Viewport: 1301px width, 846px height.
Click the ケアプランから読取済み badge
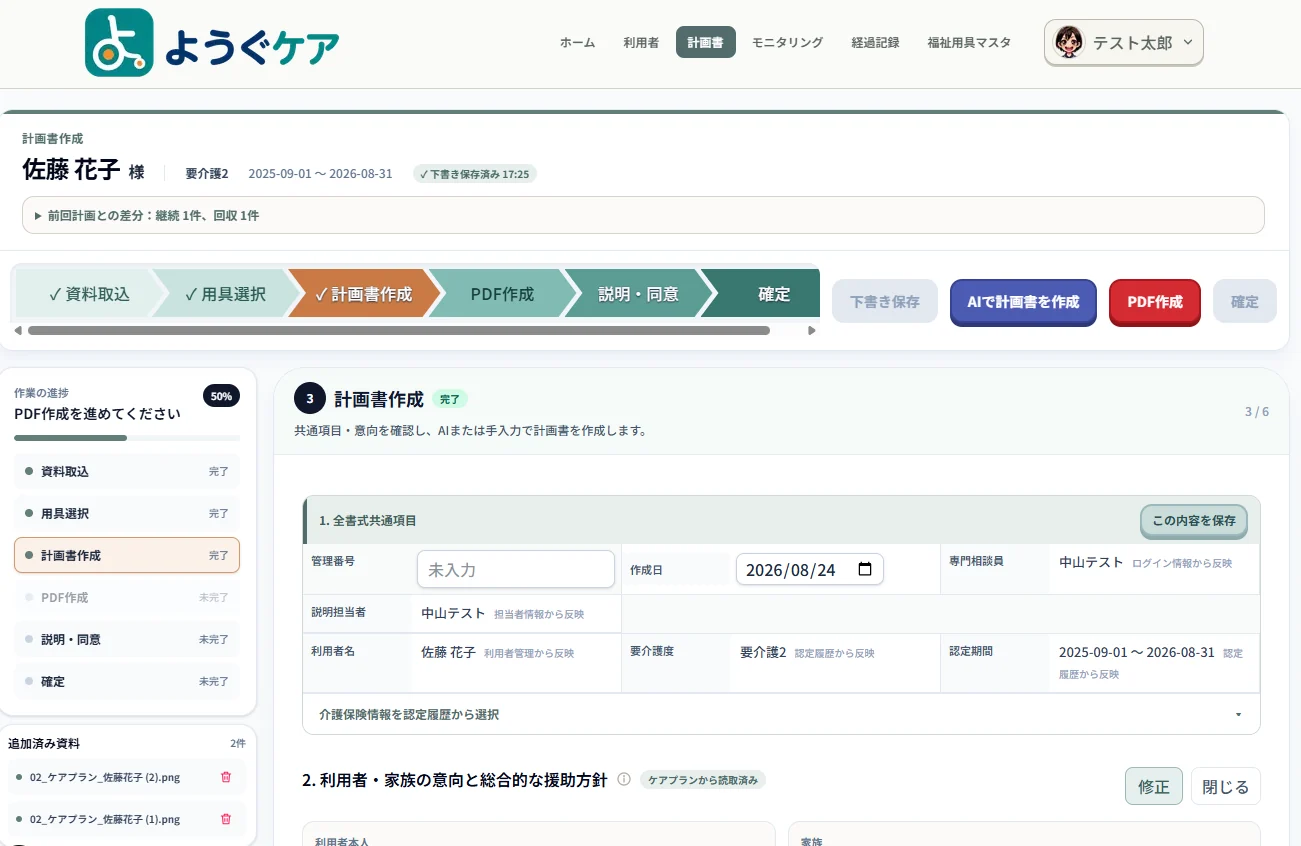coord(703,779)
